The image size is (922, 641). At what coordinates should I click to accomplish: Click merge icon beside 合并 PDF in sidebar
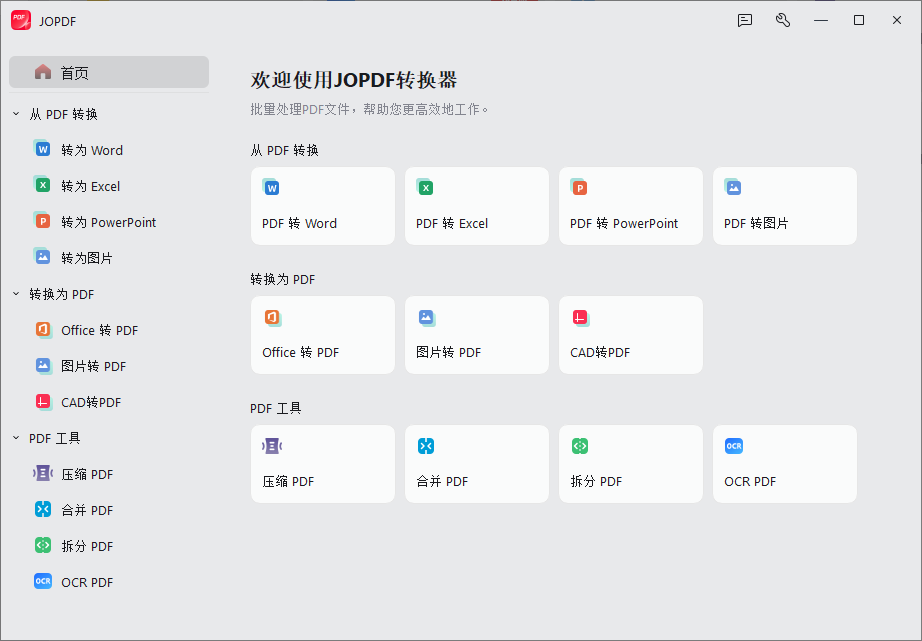42,509
